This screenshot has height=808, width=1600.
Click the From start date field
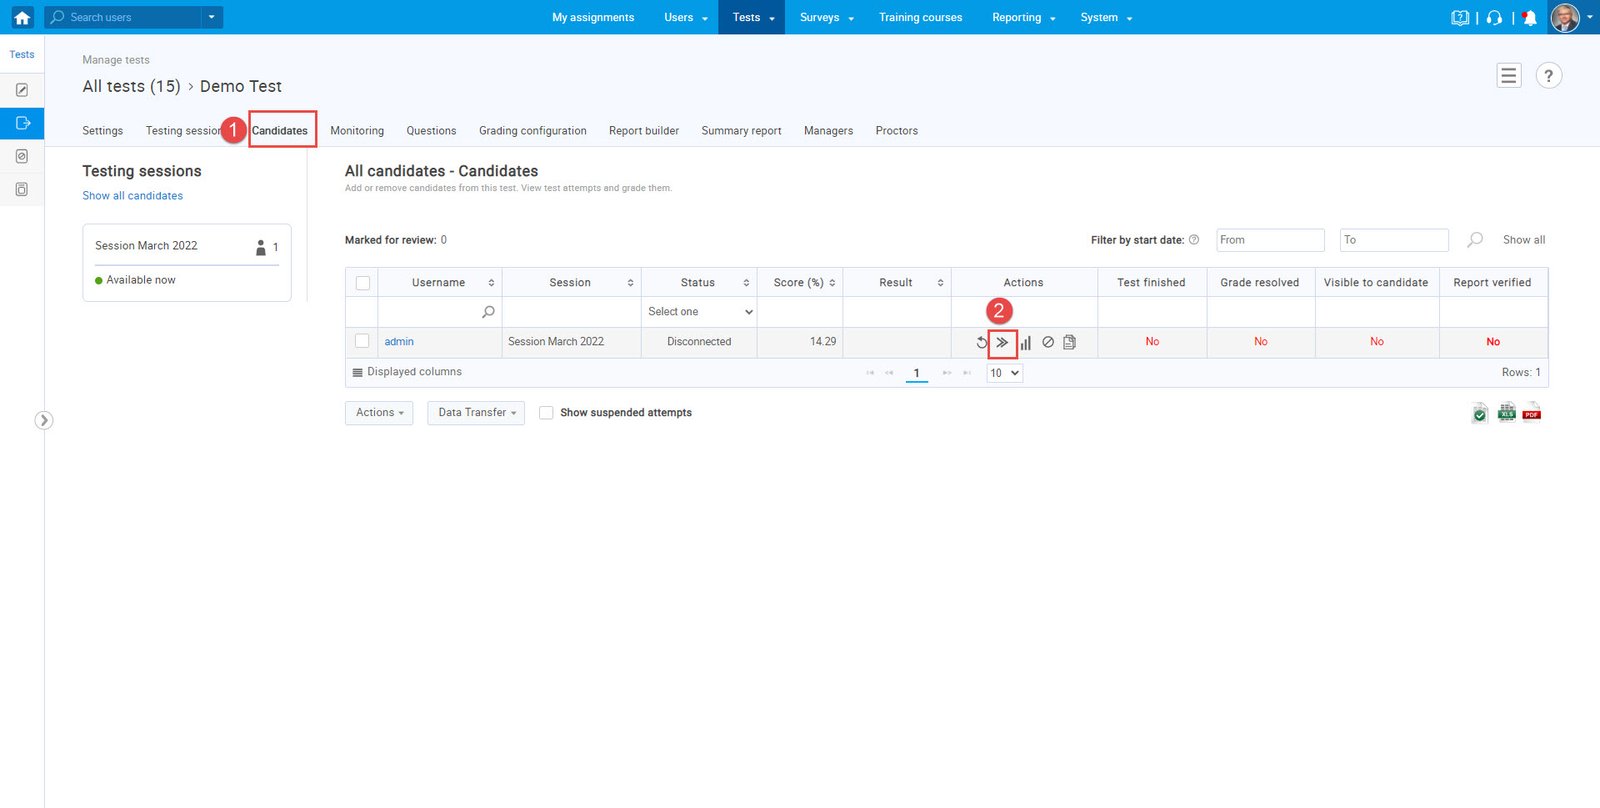click(1269, 240)
